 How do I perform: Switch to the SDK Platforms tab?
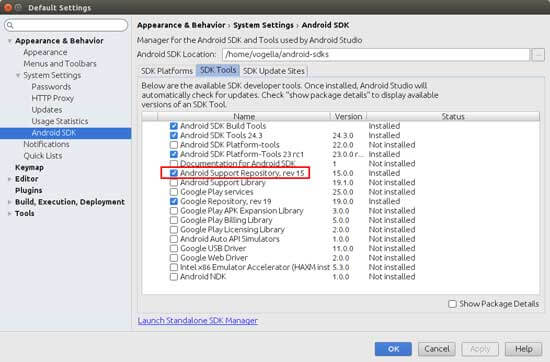(167, 71)
